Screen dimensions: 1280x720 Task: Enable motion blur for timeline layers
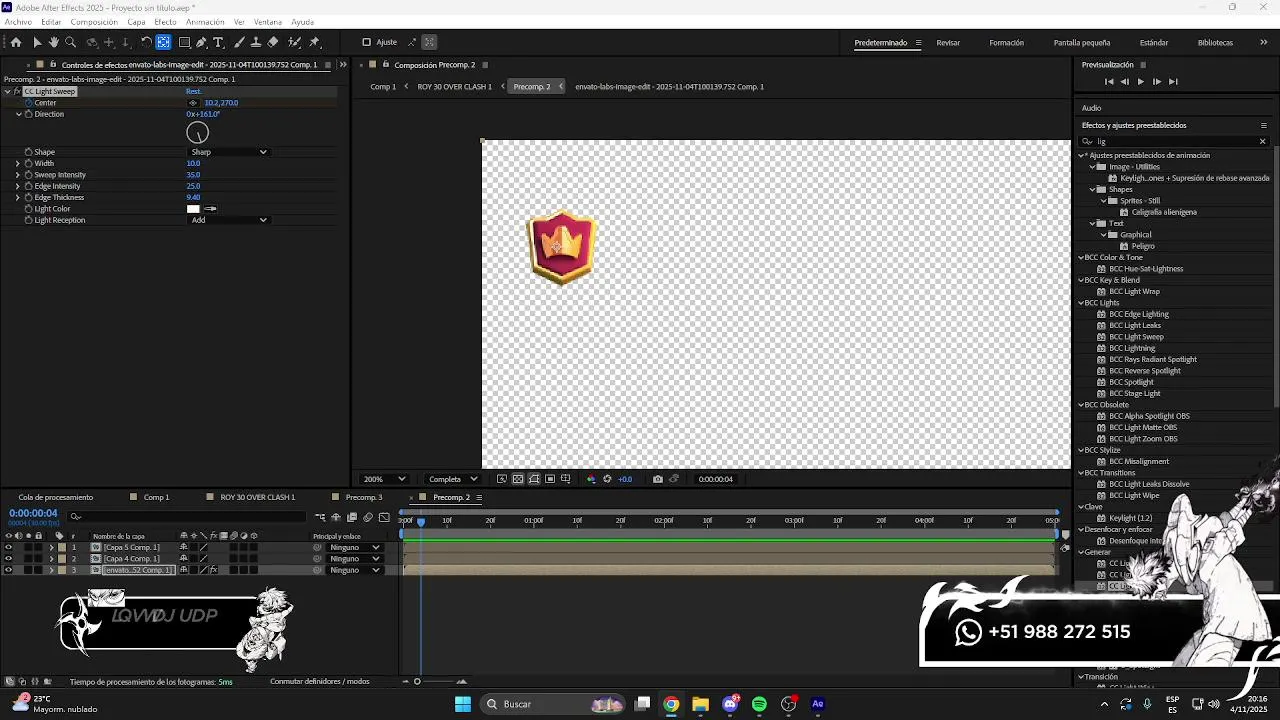tap(368, 517)
